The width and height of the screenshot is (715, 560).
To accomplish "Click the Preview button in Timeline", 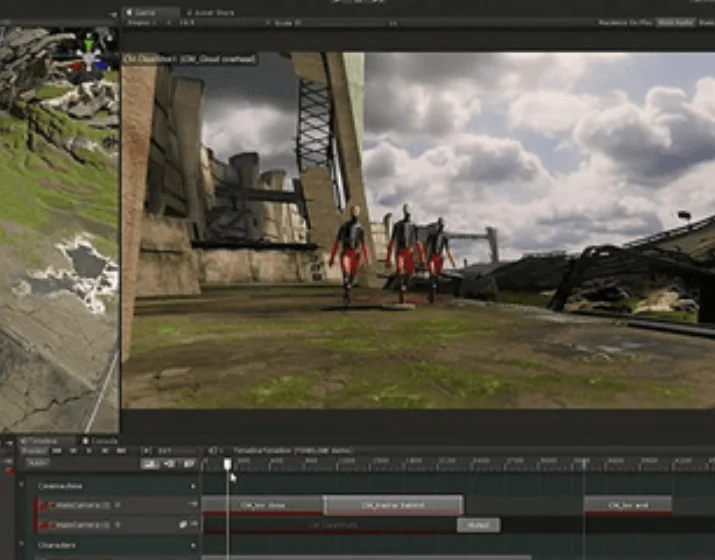I will click(35, 451).
